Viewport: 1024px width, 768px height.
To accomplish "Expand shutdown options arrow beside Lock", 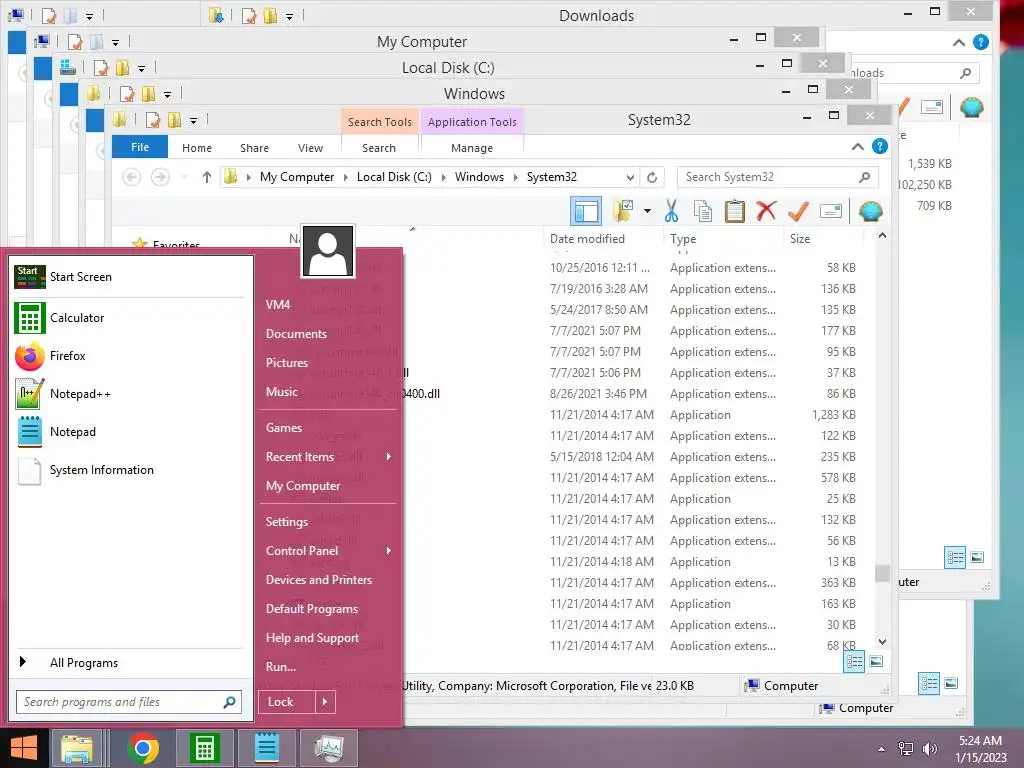I will pos(325,702).
